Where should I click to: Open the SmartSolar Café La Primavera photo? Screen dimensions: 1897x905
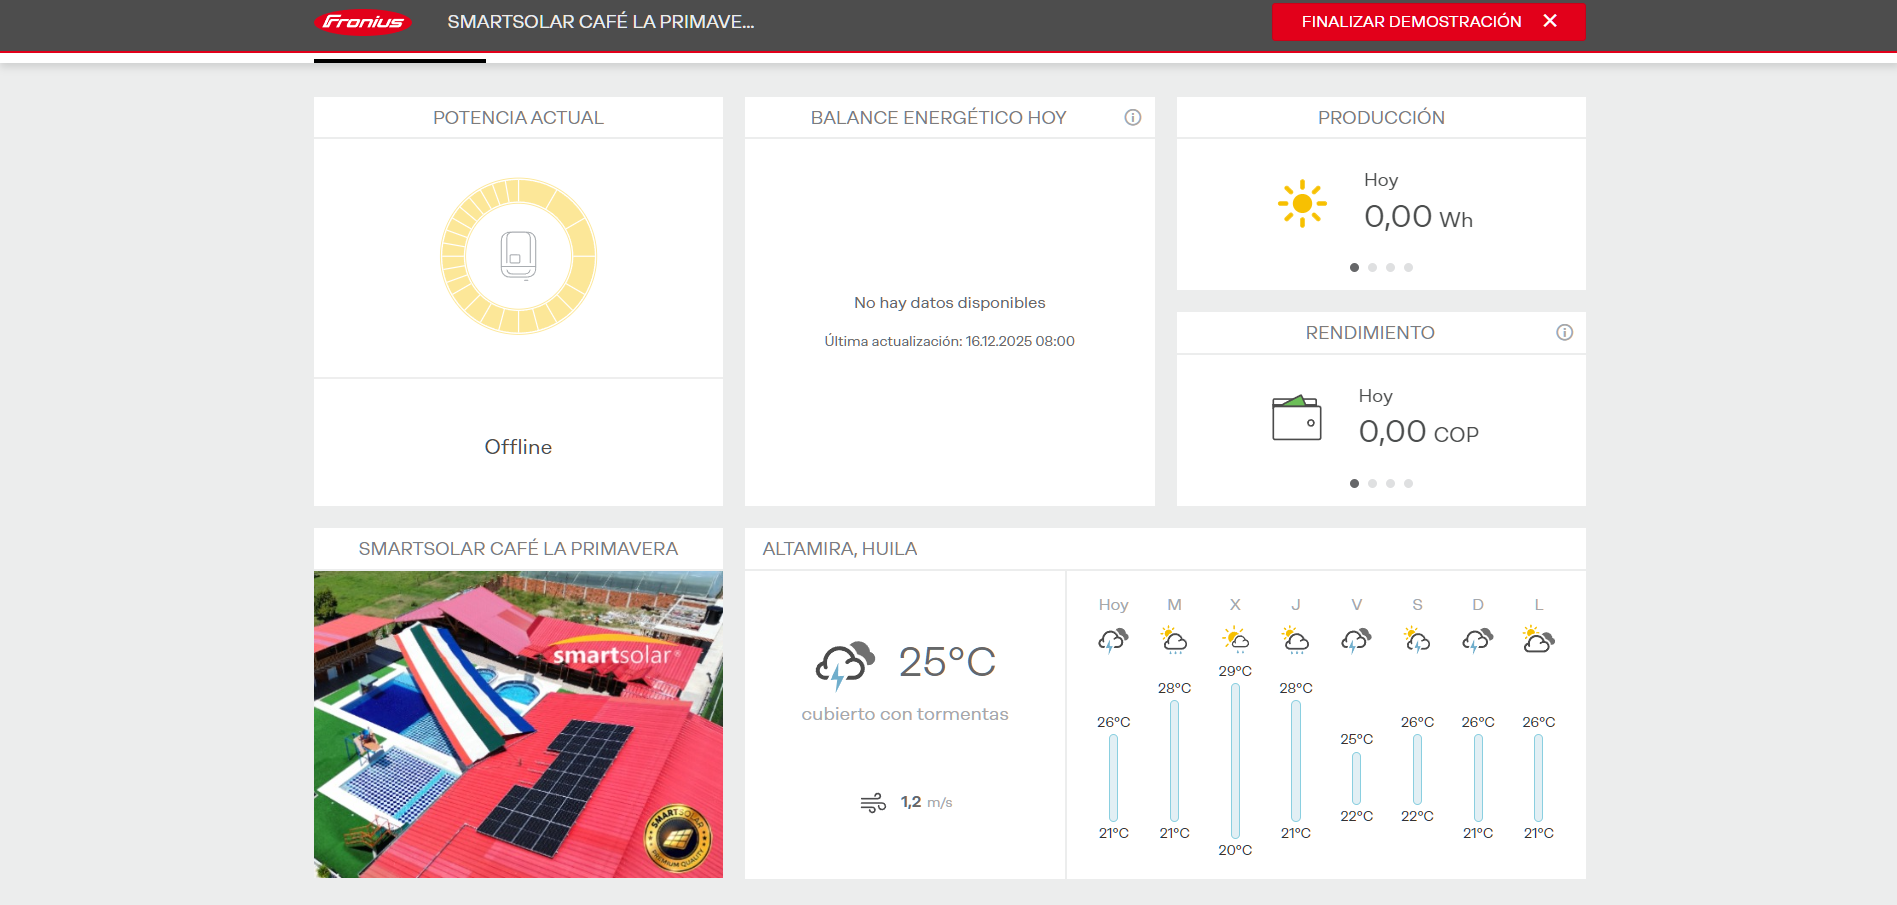click(518, 724)
